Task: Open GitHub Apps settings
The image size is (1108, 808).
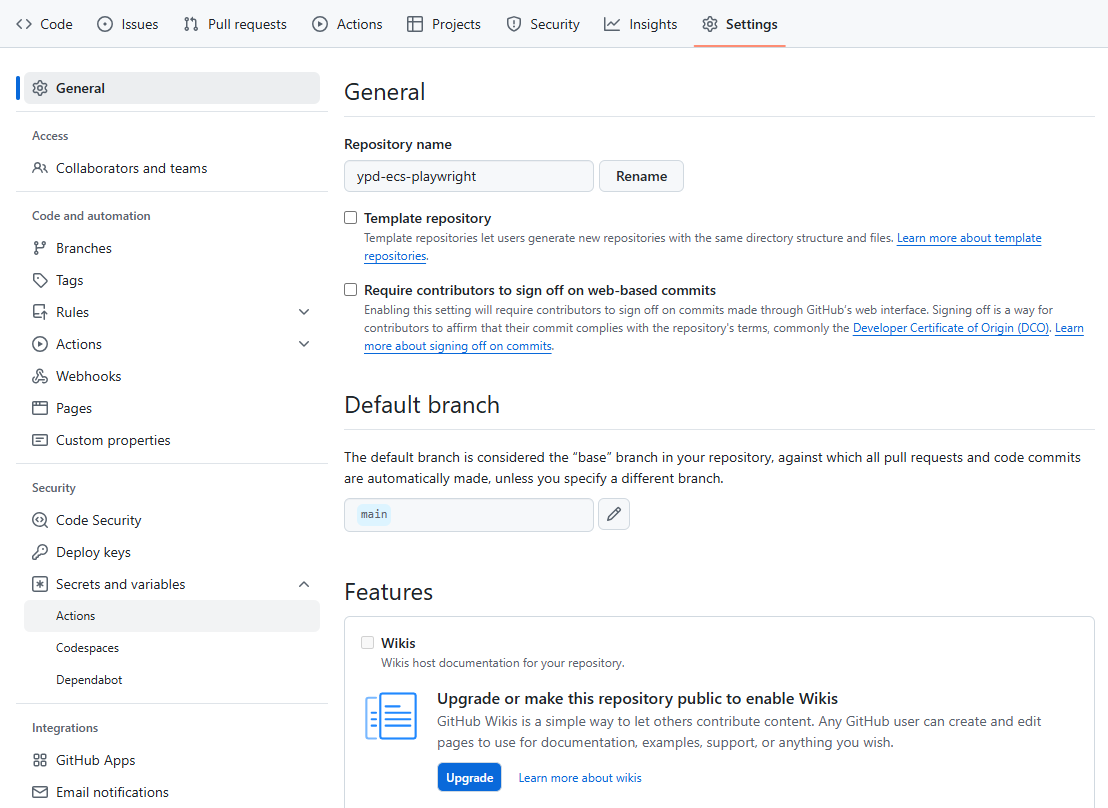Action: pos(172,760)
